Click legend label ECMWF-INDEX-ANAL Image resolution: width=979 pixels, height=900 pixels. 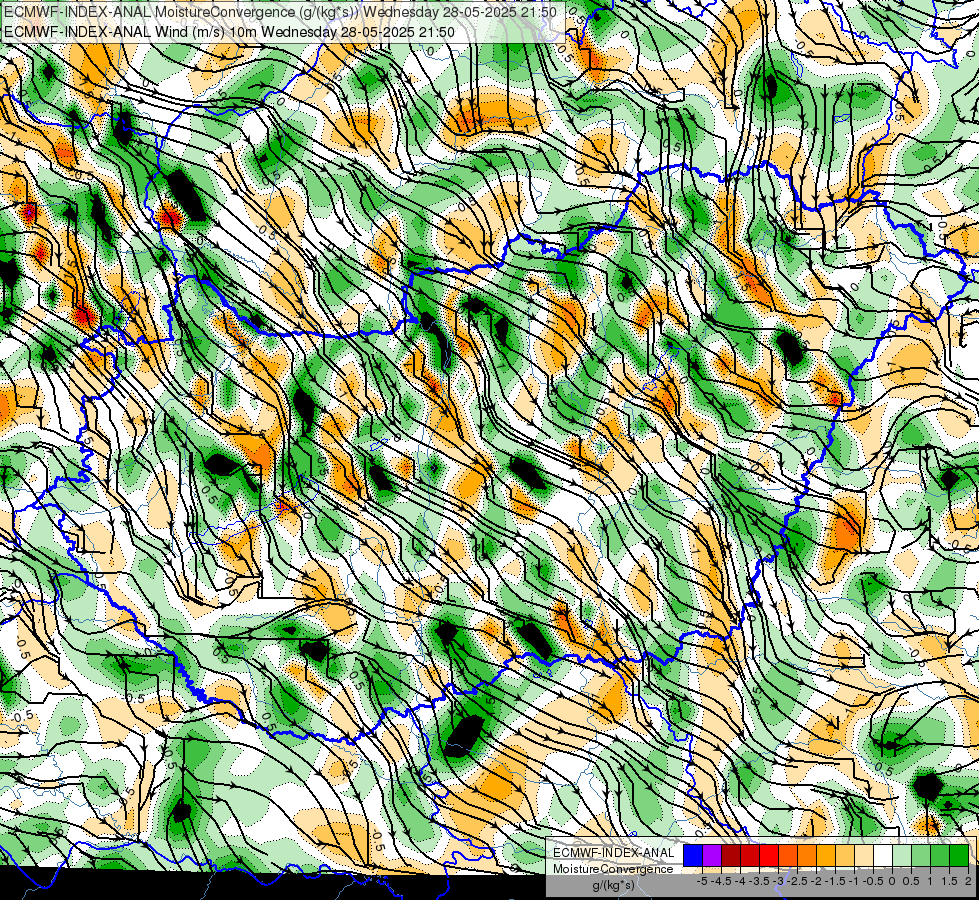point(613,853)
